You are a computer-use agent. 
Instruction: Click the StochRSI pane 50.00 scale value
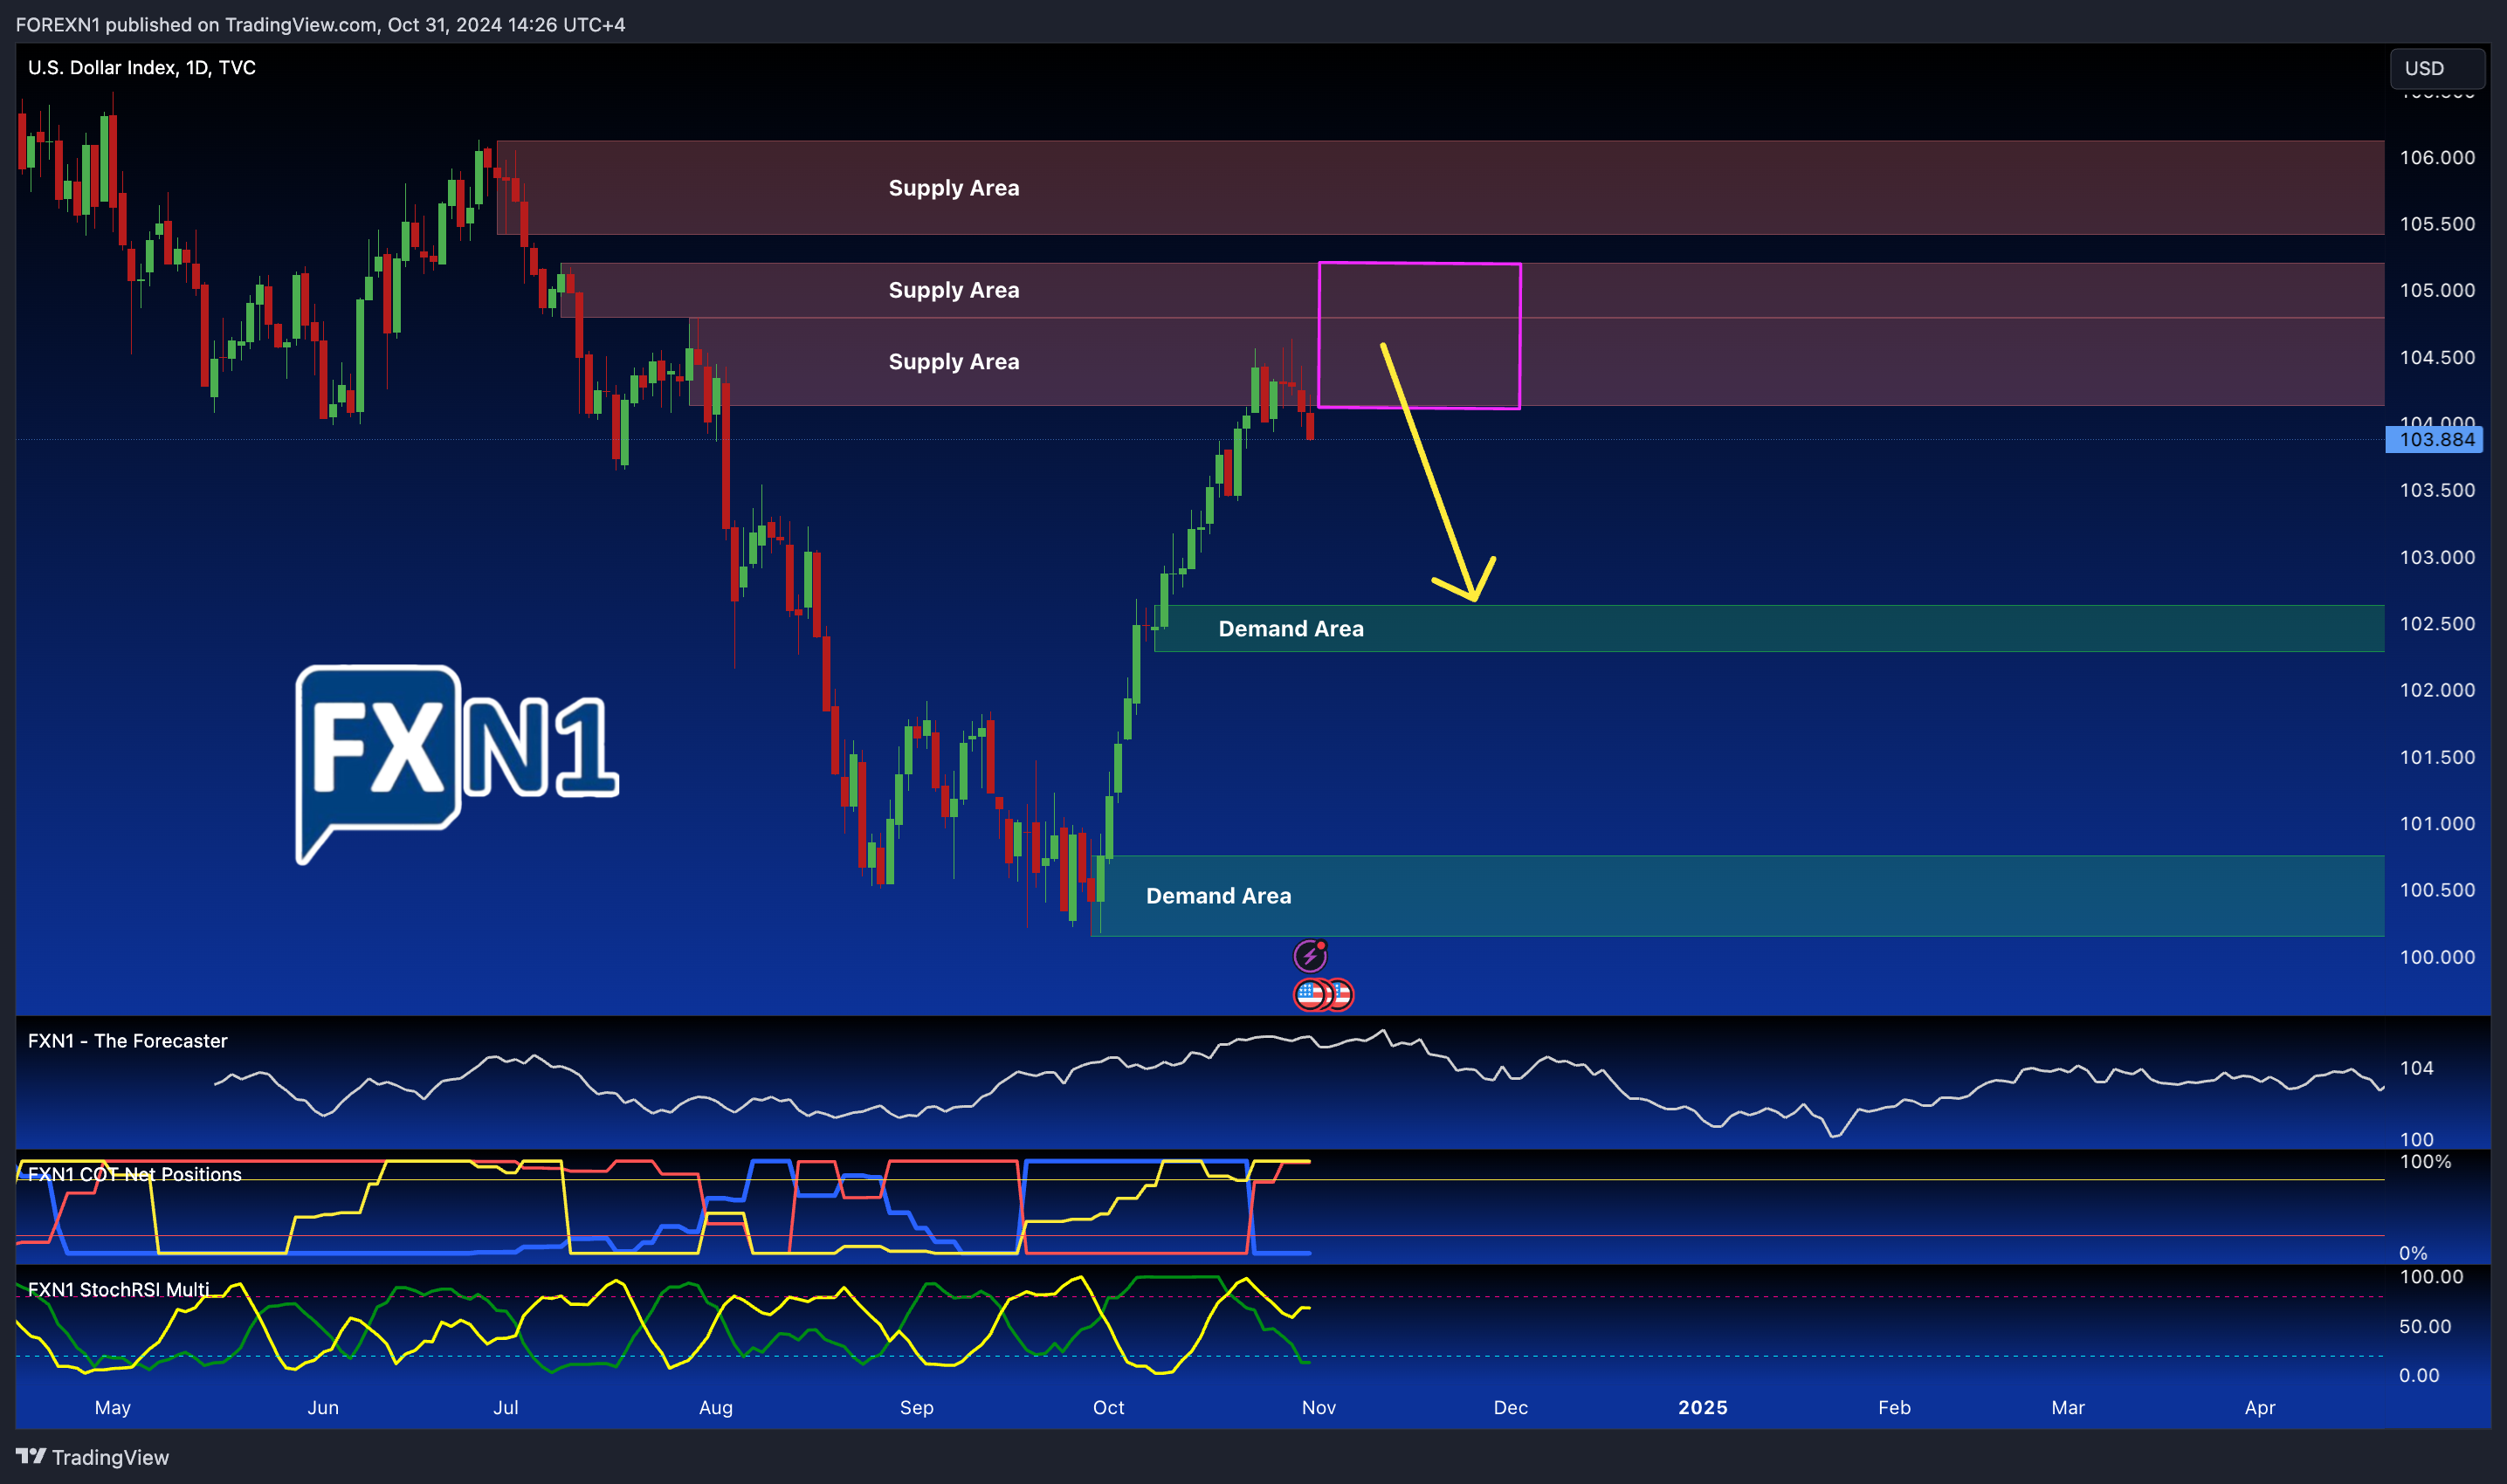2425,1326
